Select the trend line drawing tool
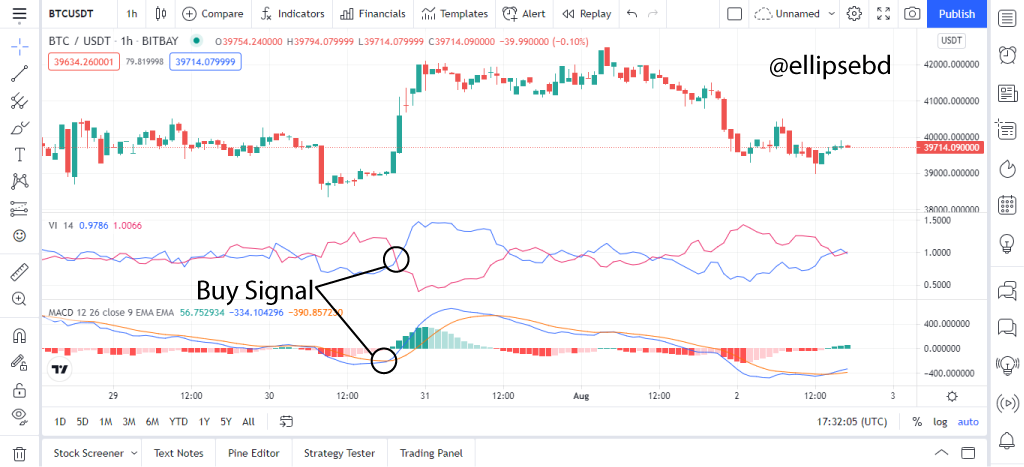1024x467 pixels. (19, 73)
